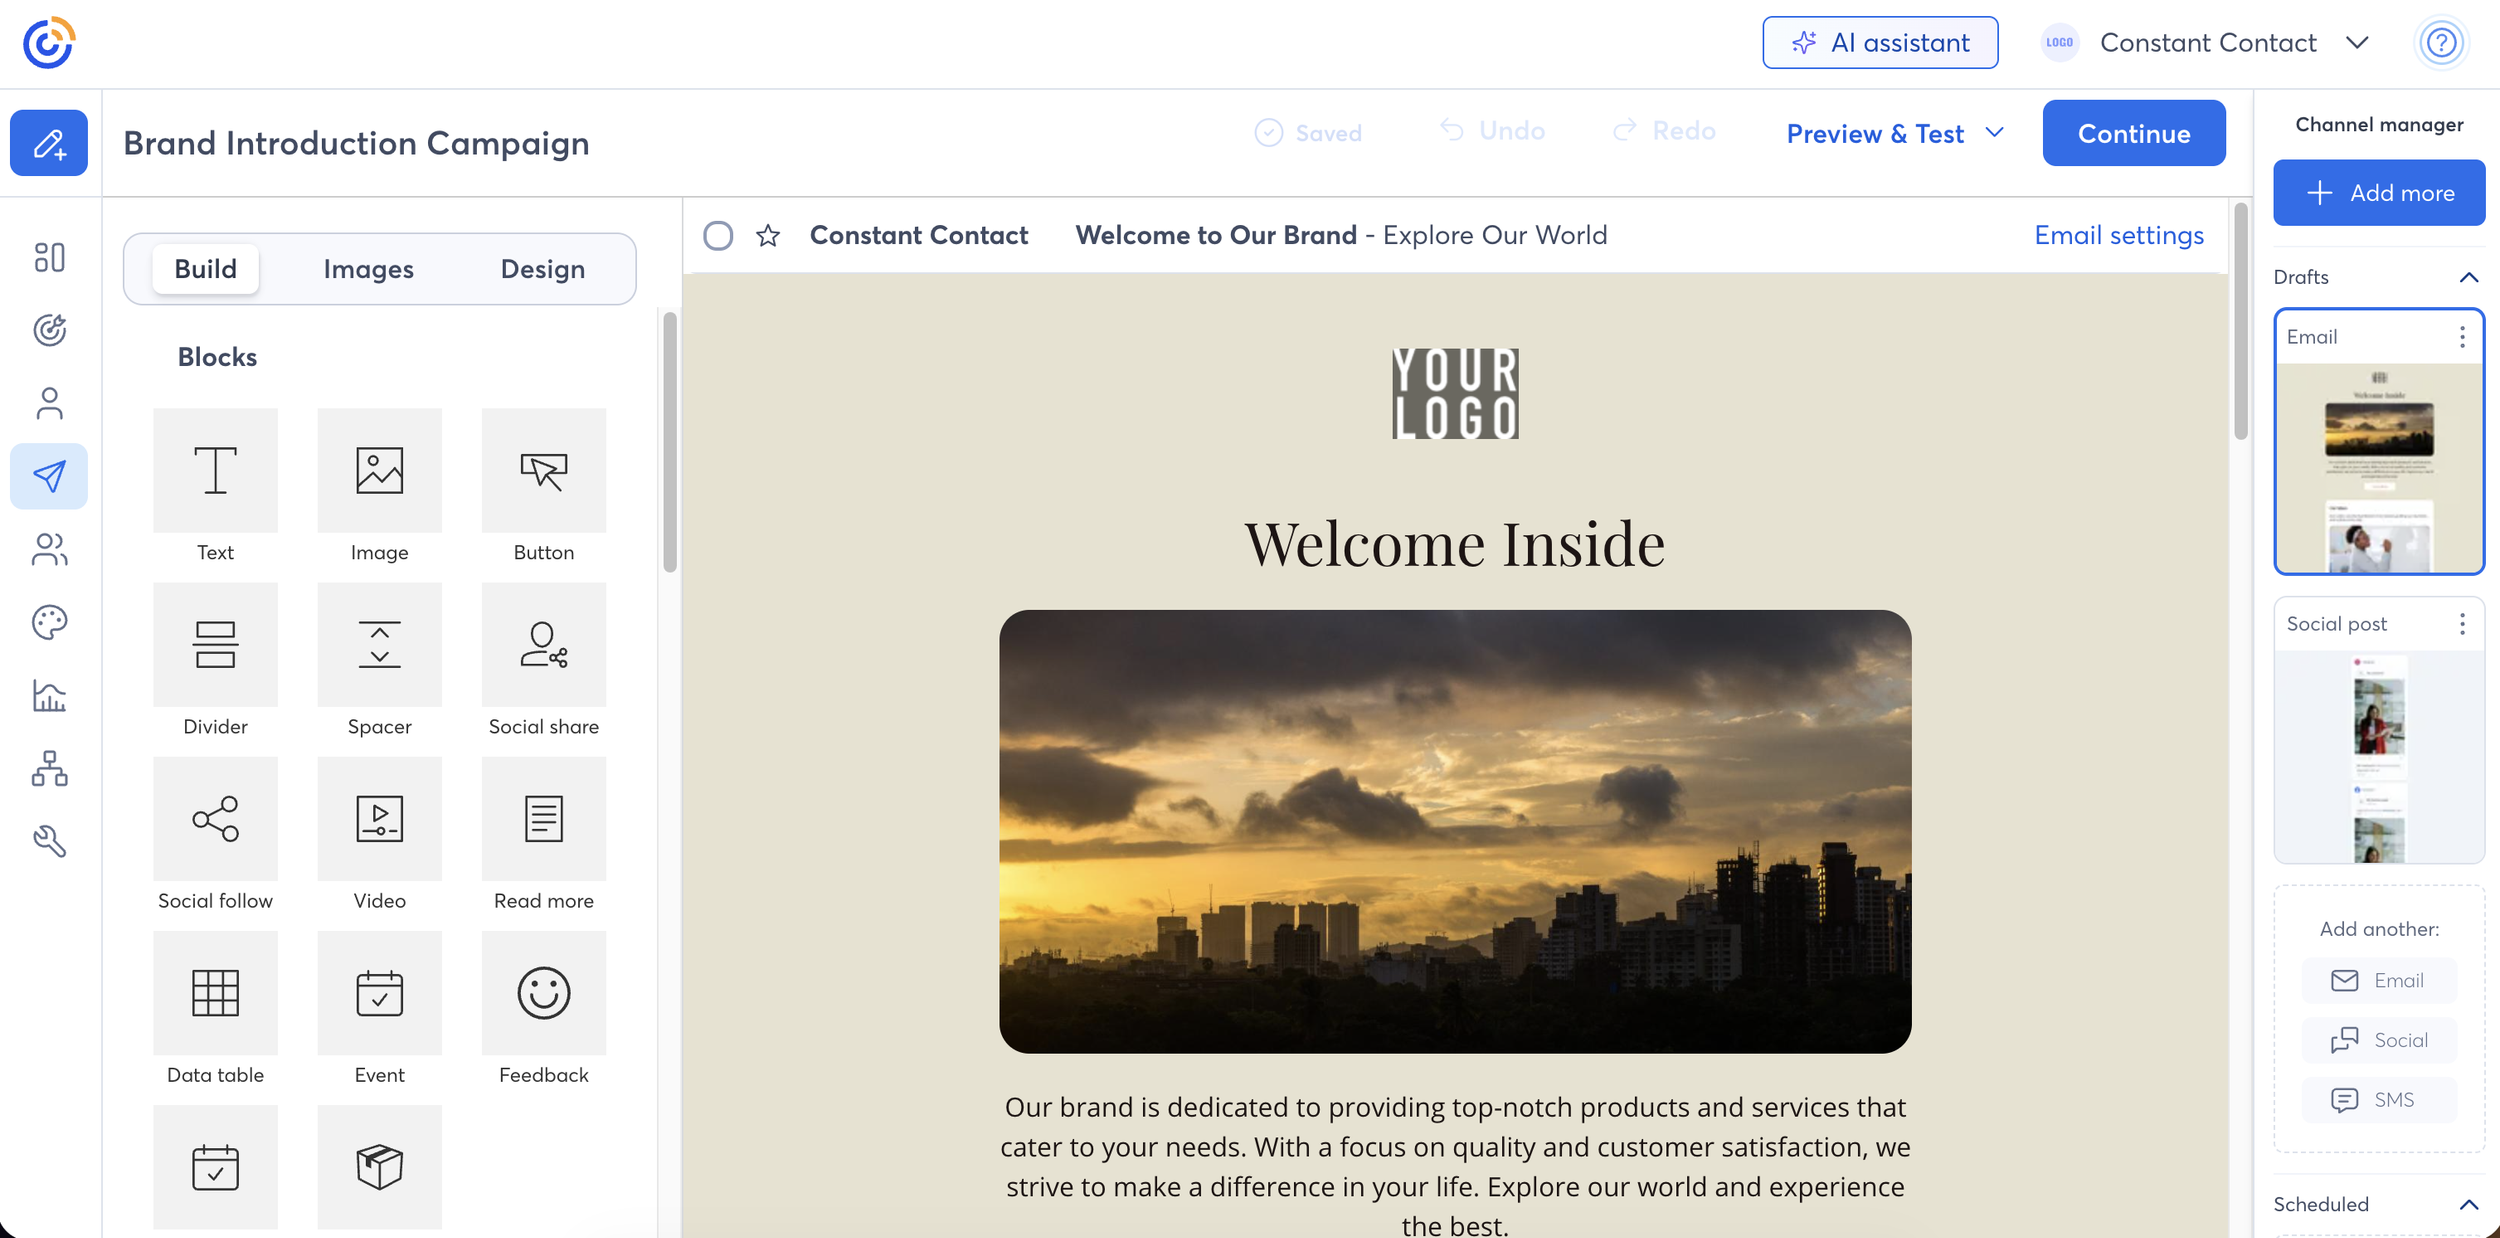Collapse the Drafts section chevron

pos(2468,277)
